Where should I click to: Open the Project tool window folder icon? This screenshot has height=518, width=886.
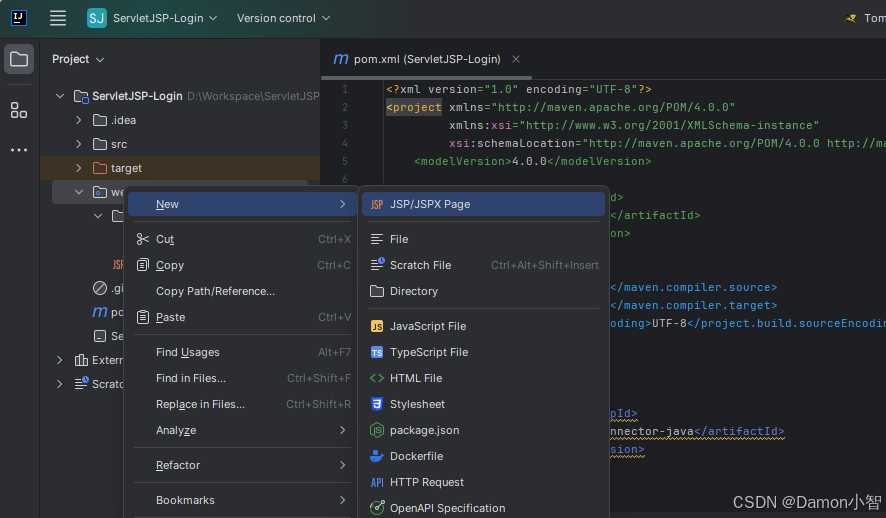coord(19,59)
